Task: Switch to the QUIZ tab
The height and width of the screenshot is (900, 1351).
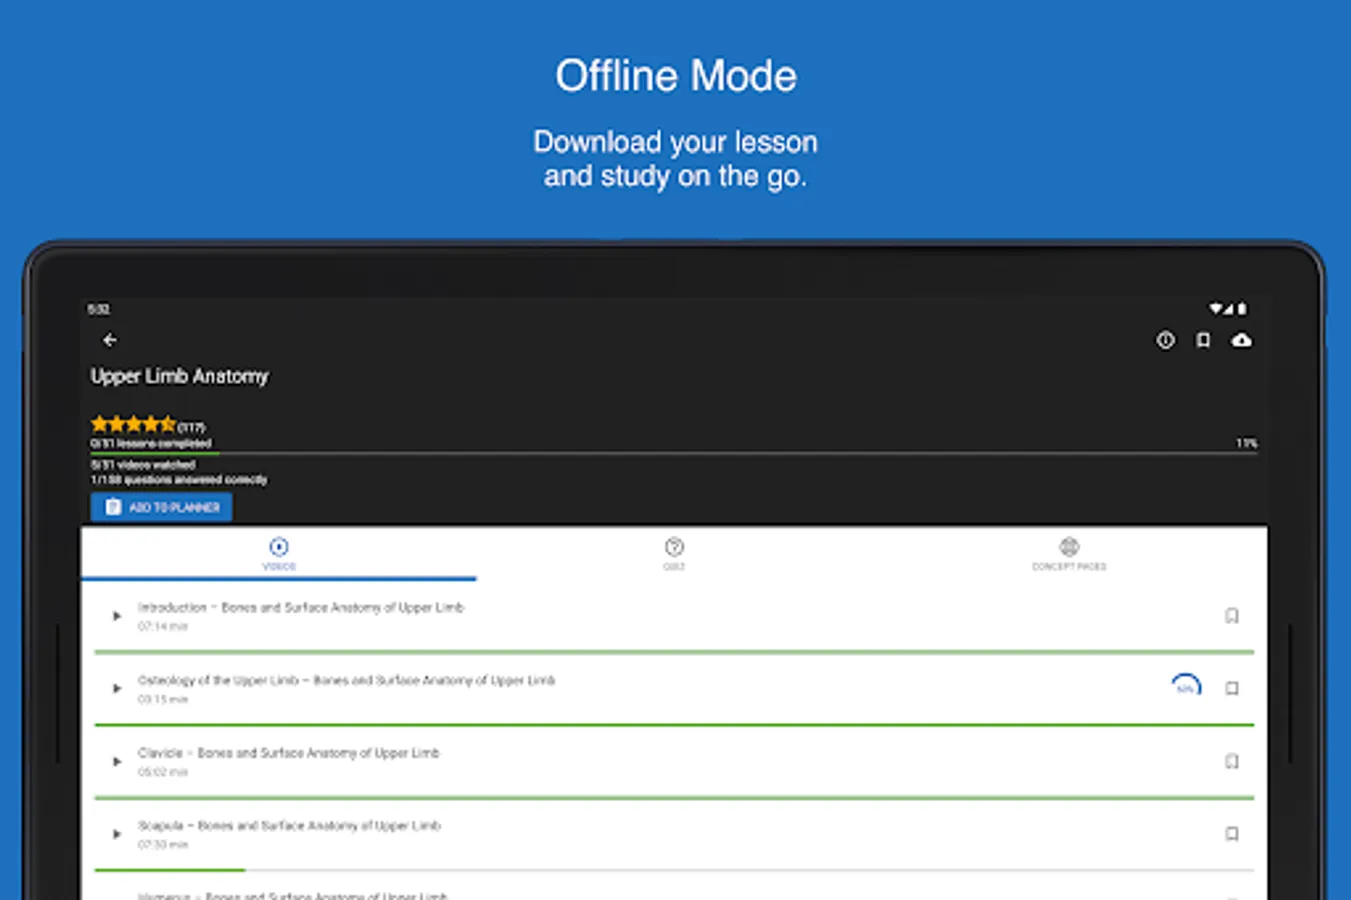Action: point(674,553)
